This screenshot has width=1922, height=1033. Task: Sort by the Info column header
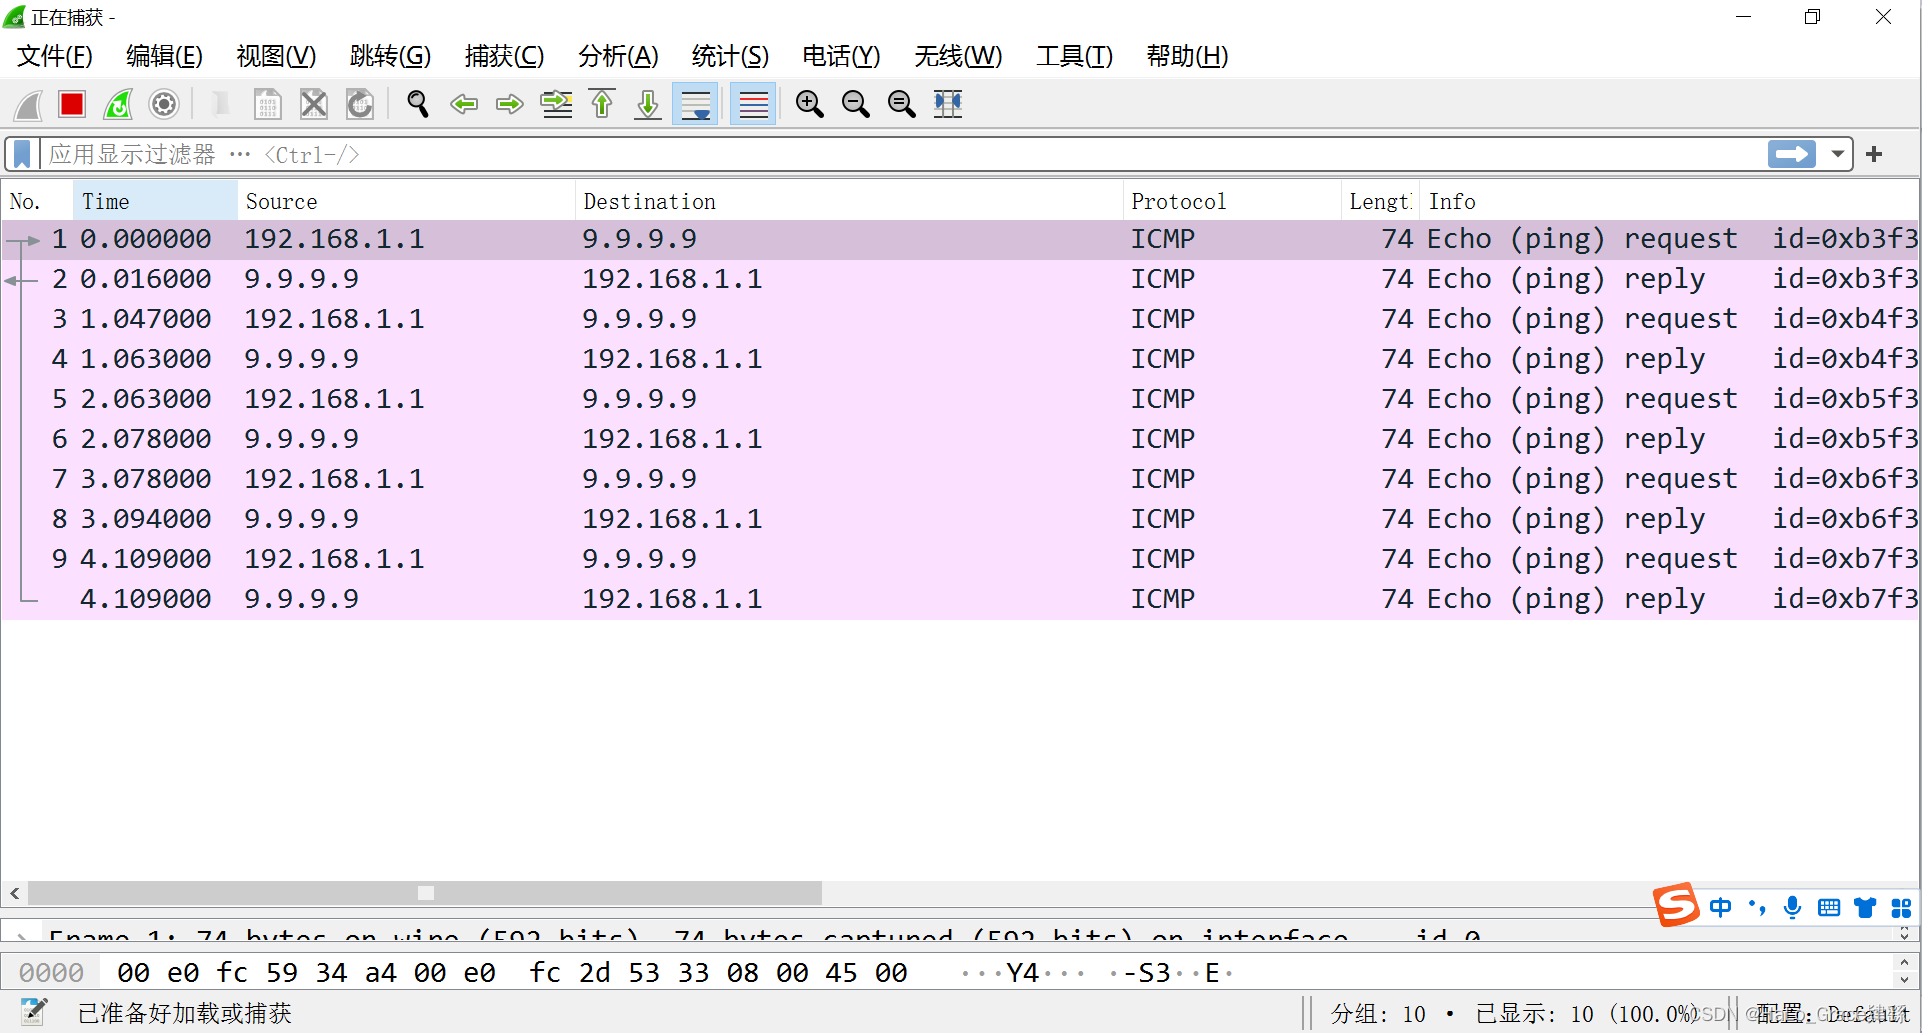coord(1669,201)
